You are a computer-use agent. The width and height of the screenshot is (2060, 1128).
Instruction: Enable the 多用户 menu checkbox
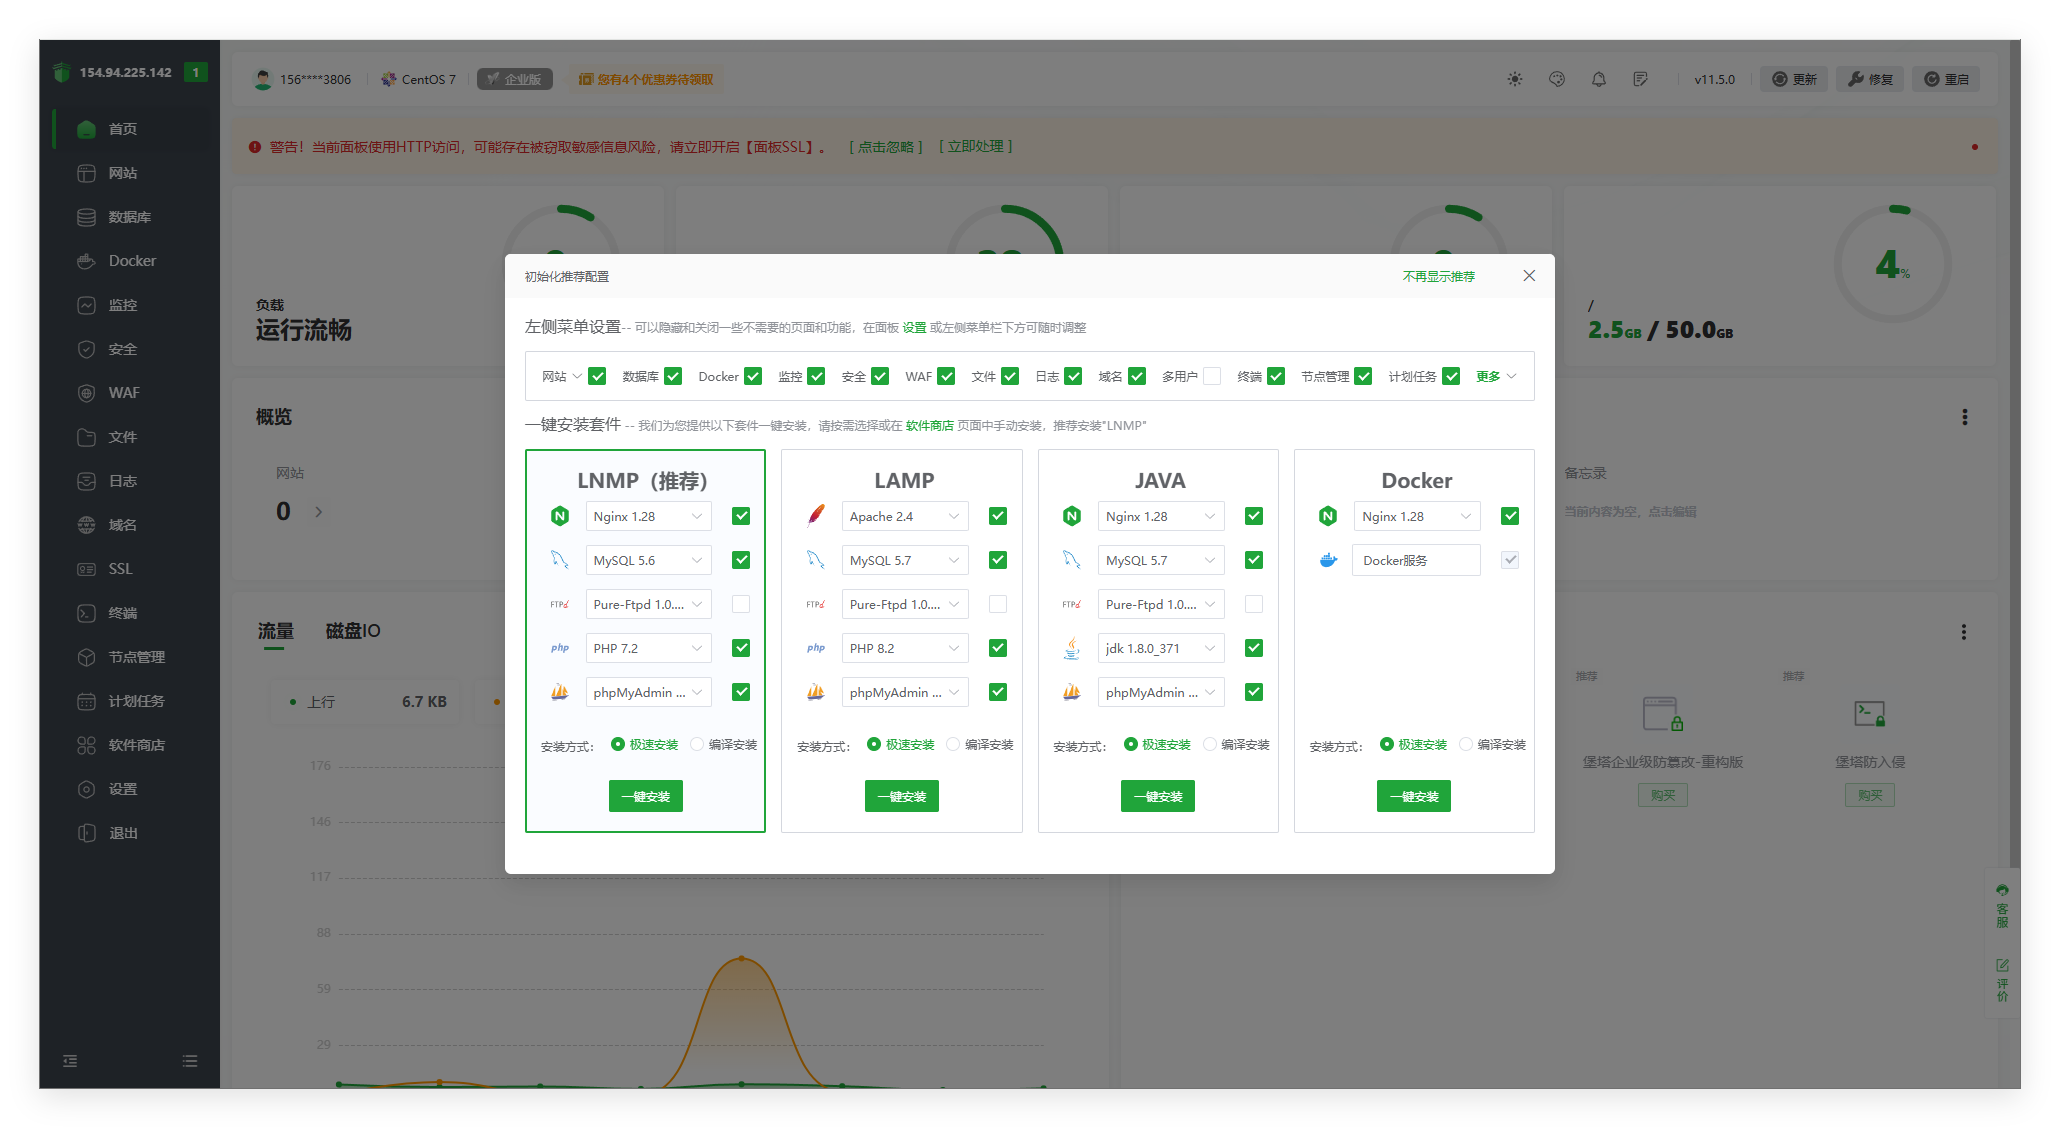pyautogui.click(x=1212, y=376)
